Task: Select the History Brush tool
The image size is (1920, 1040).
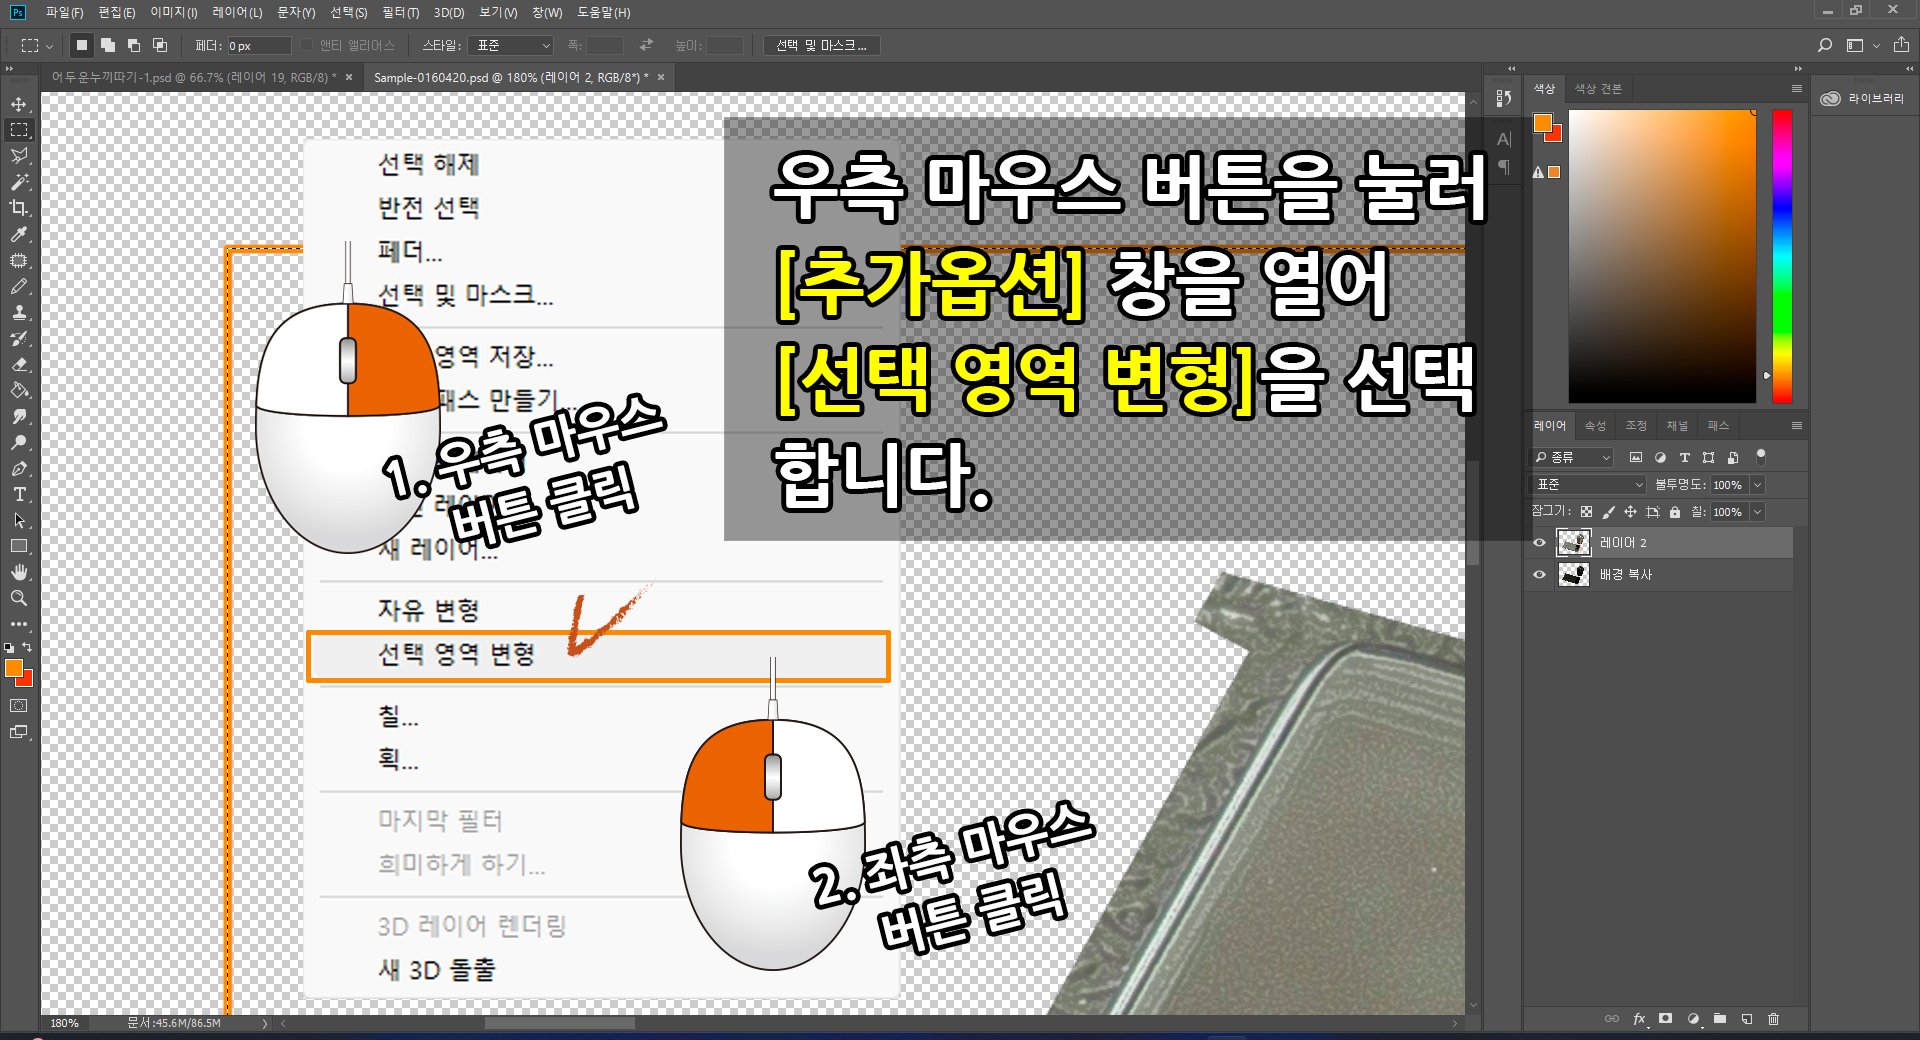Action: (19, 338)
